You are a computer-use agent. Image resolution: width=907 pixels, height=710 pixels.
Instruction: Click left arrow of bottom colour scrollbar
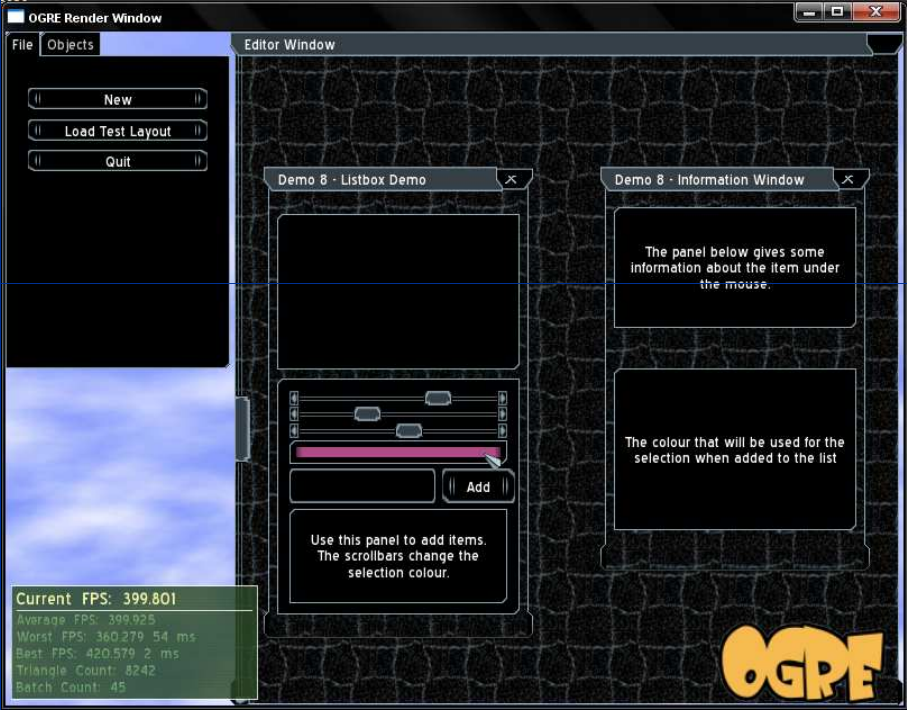[x=294, y=431]
